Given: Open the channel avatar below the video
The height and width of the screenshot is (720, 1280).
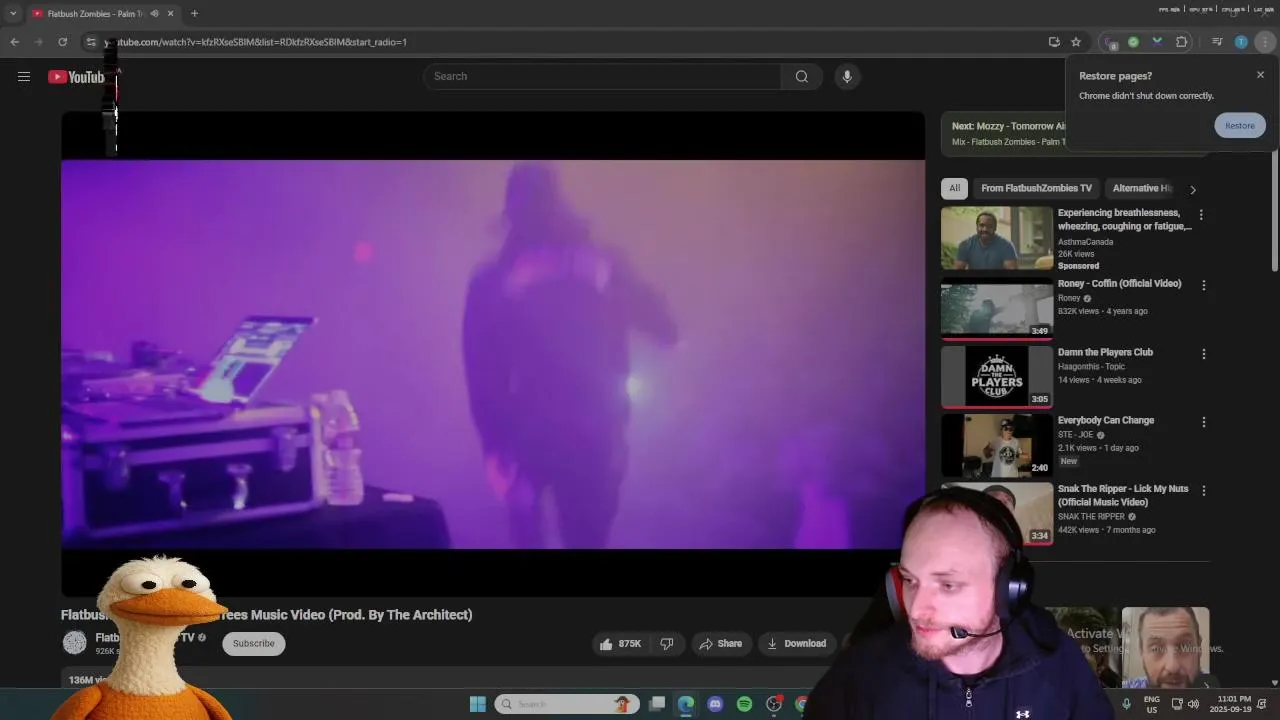Looking at the screenshot, I should pyautogui.click(x=75, y=643).
